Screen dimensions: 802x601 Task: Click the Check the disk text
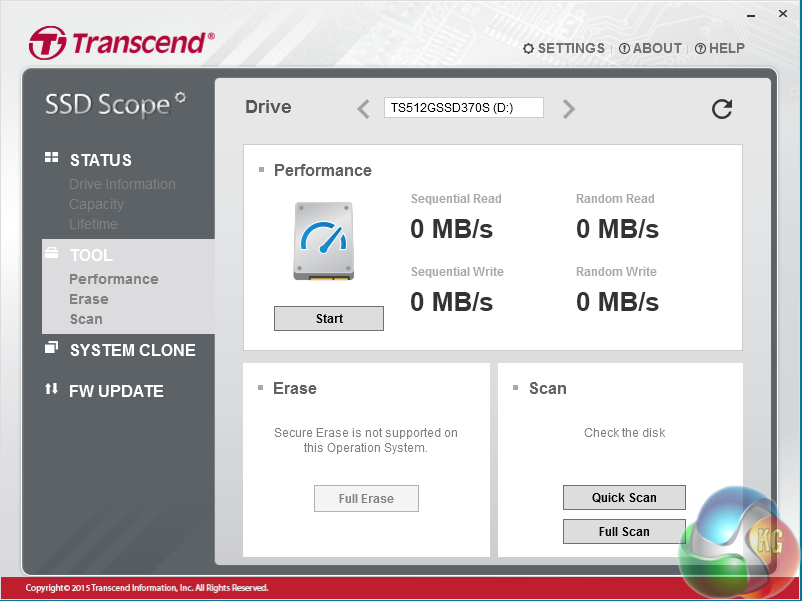click(625, 433)
